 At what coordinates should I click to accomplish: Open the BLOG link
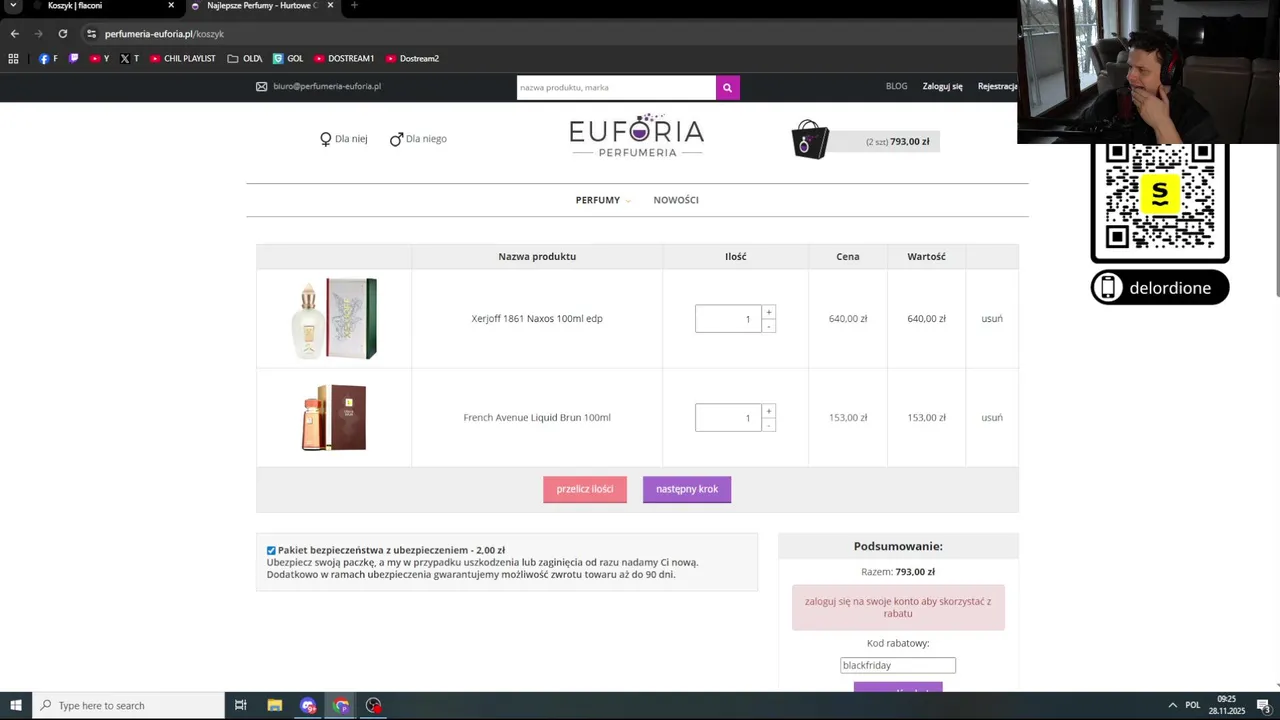coord(897,86)
